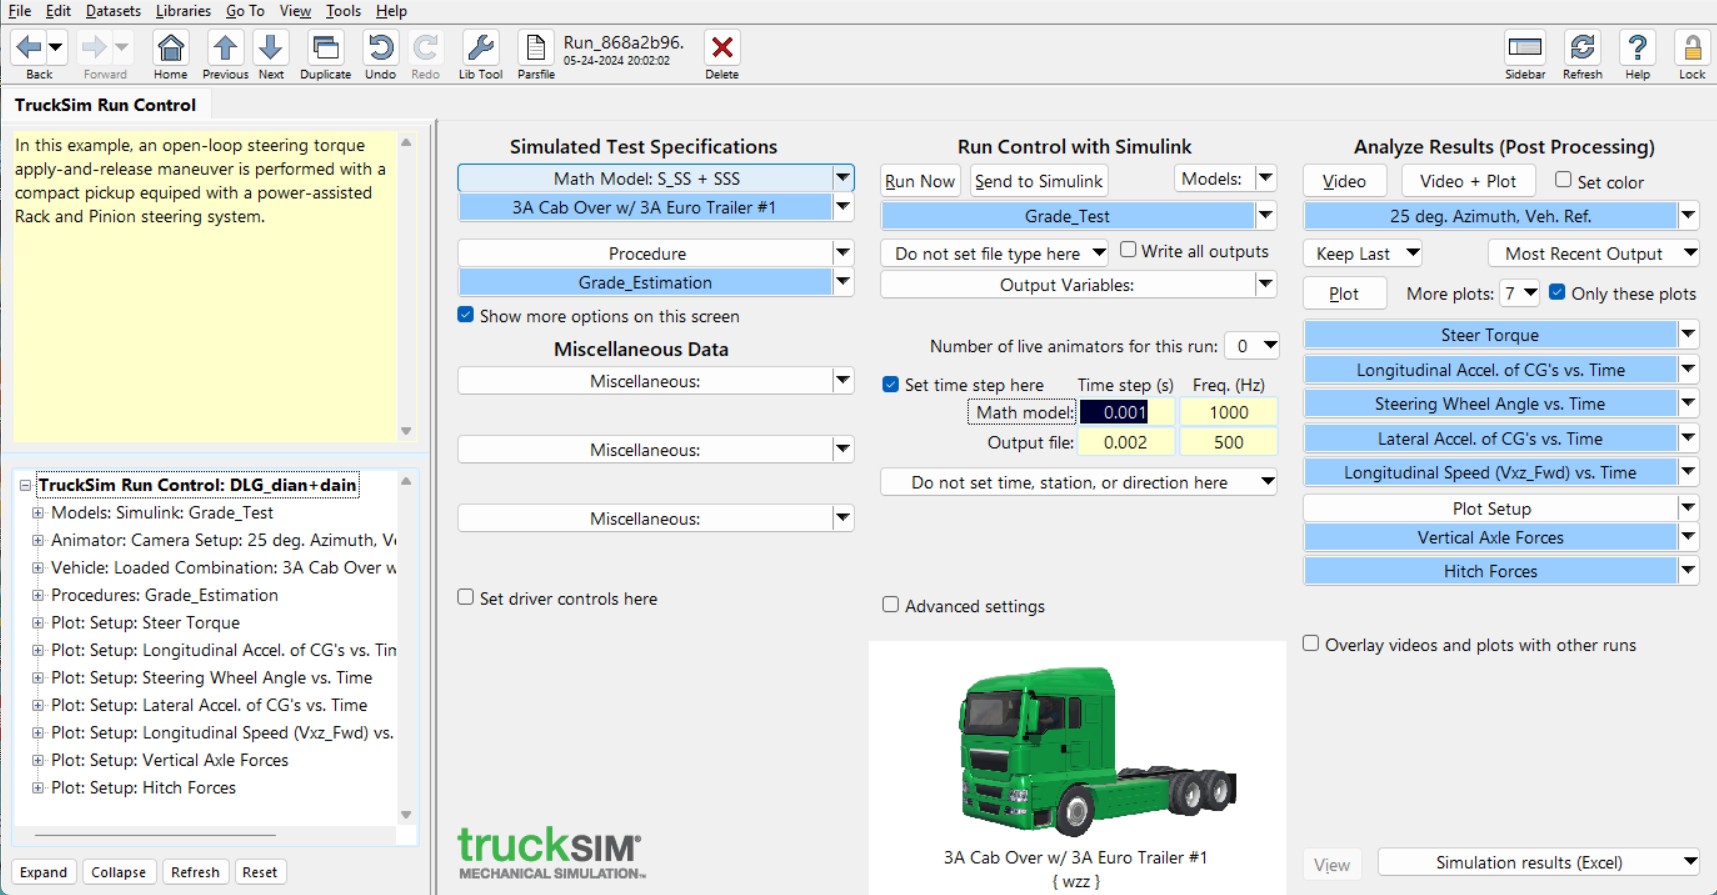Open Grade_Test Simulink model link
Screen dimensions: 1717x895
(1067, 216)
